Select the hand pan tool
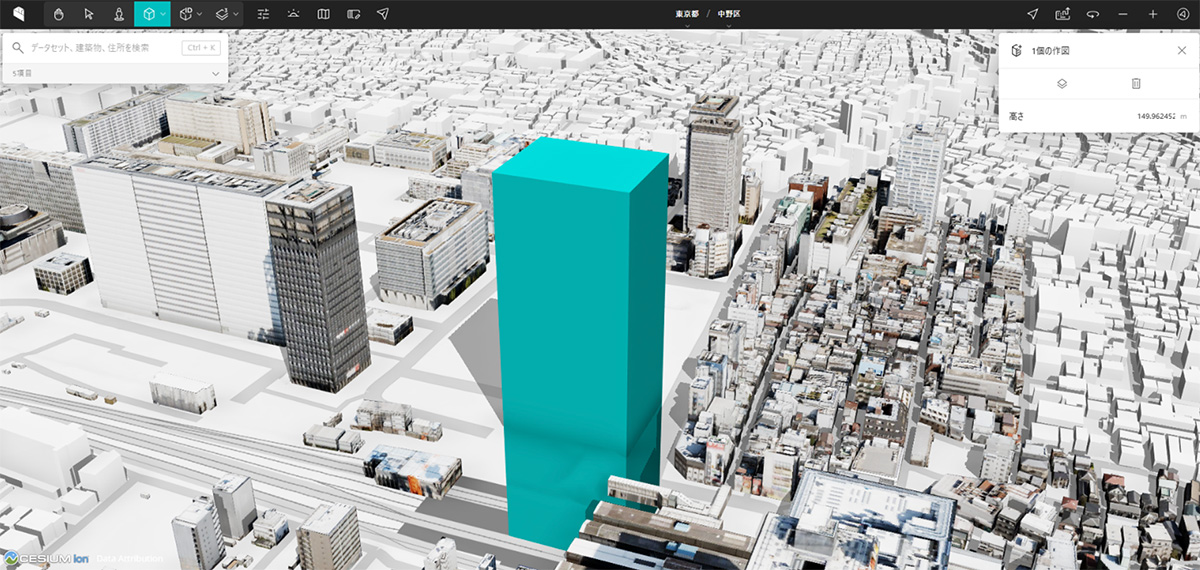 59,14
